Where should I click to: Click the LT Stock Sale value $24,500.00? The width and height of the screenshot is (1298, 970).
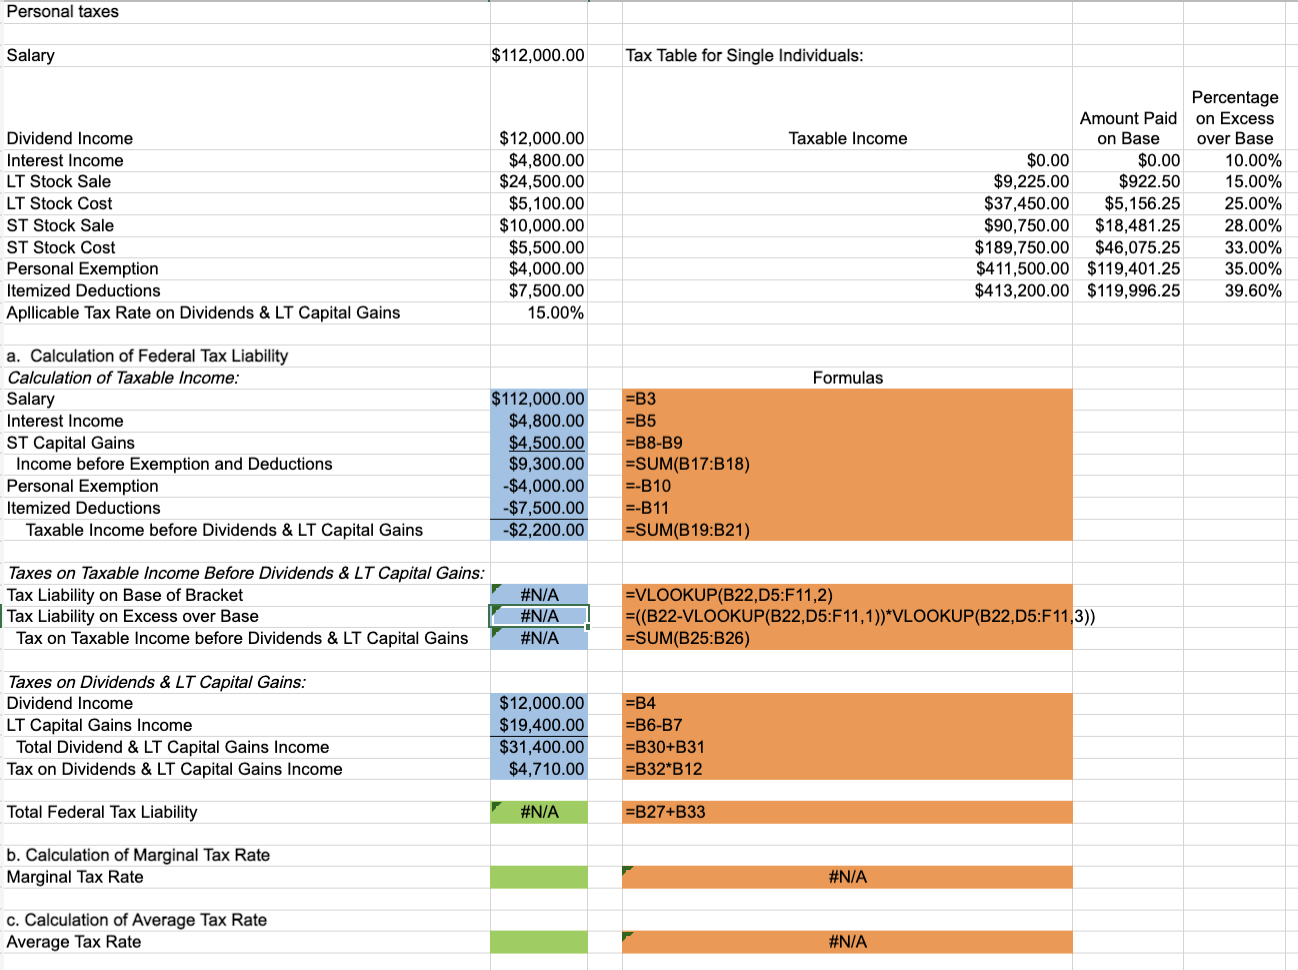point(538,181)
